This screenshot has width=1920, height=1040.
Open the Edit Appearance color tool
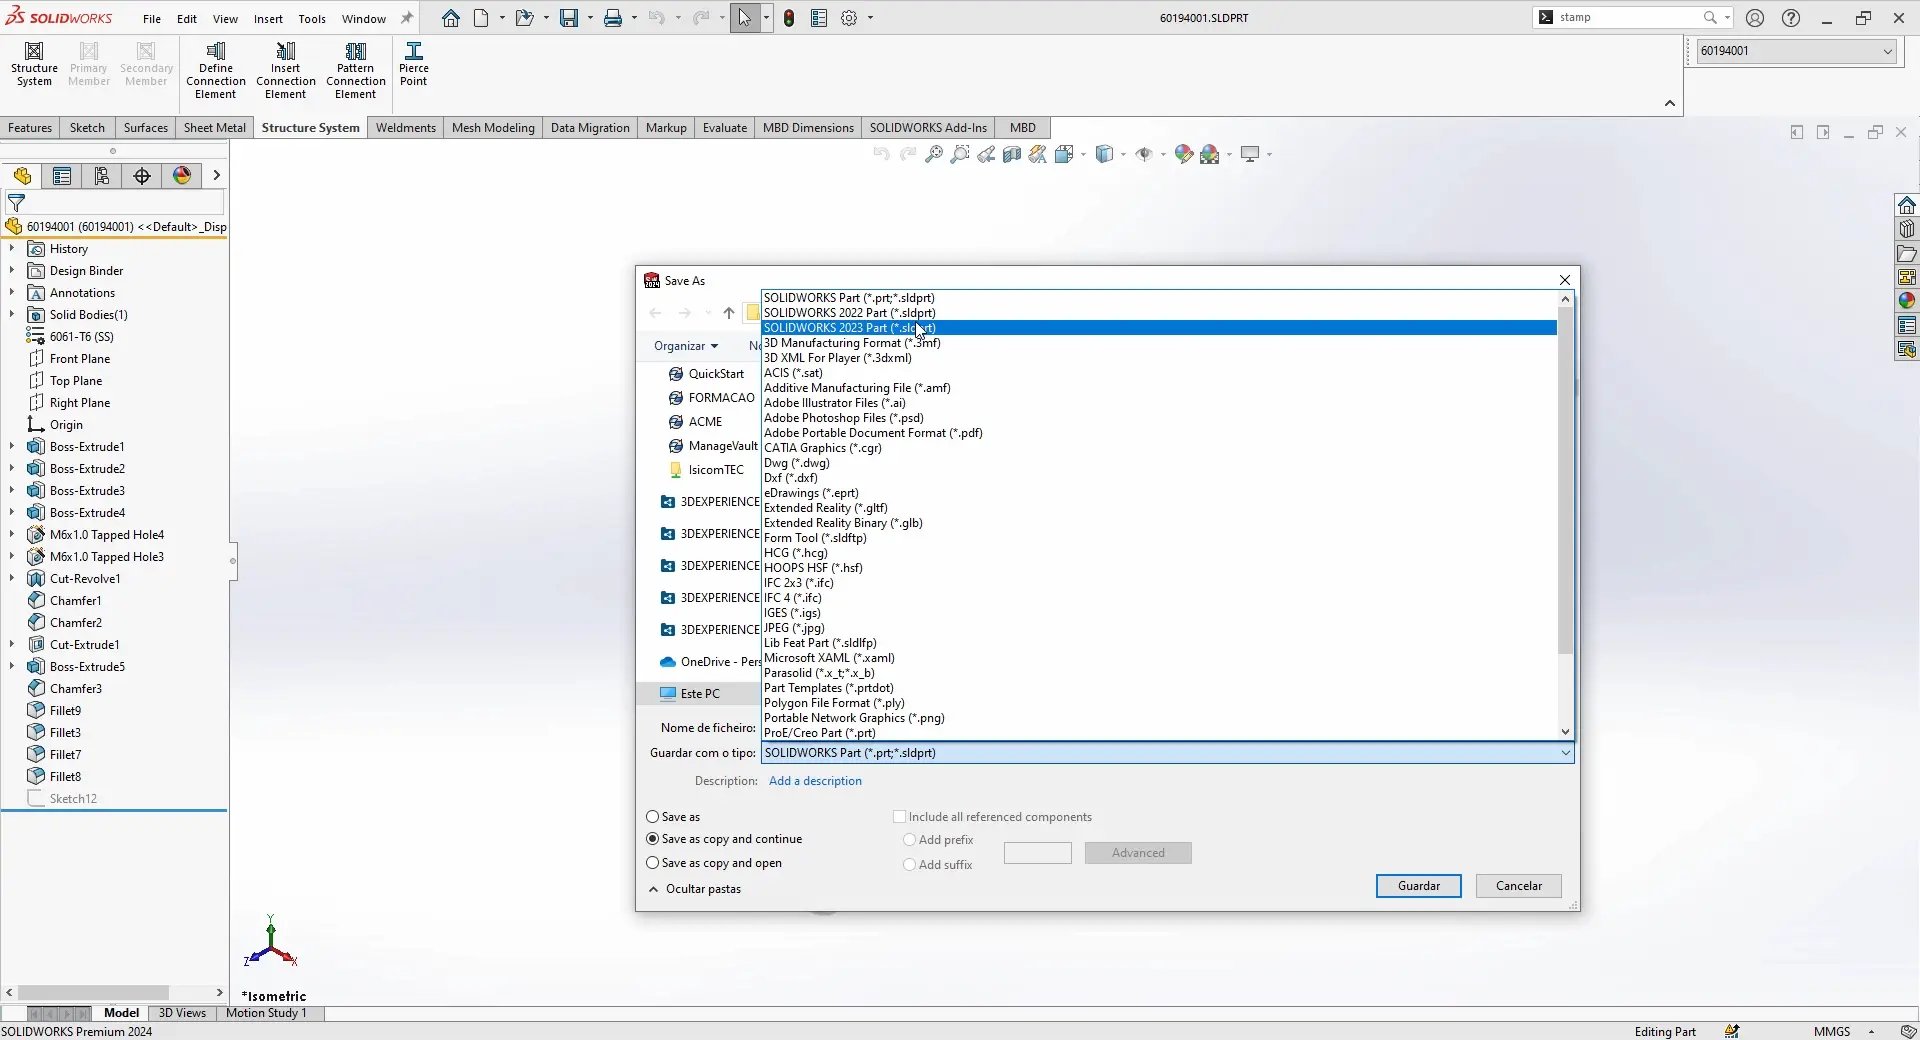tap(1183, 154)
